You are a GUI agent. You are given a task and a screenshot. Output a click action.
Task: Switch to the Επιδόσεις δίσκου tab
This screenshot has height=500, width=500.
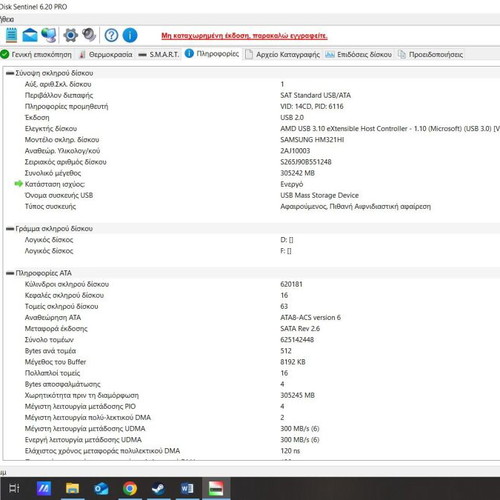coord(359,54)
